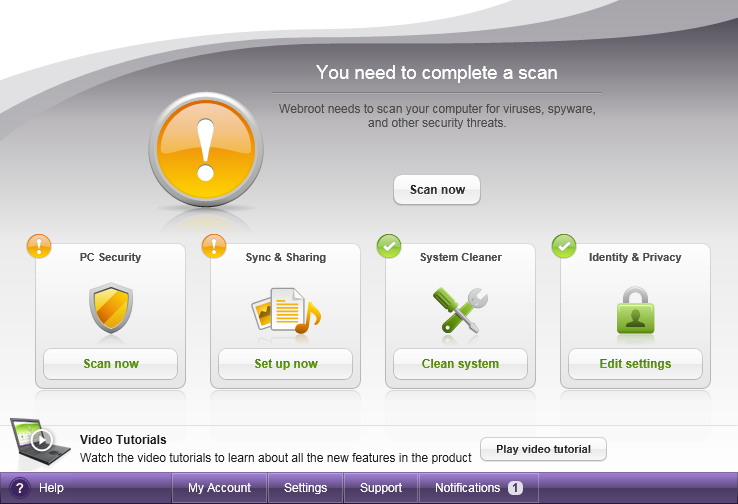Click the purple Help question mark icon
Image resolution: width=738 pixels, height=504 pixels.
tap(19, 488)
